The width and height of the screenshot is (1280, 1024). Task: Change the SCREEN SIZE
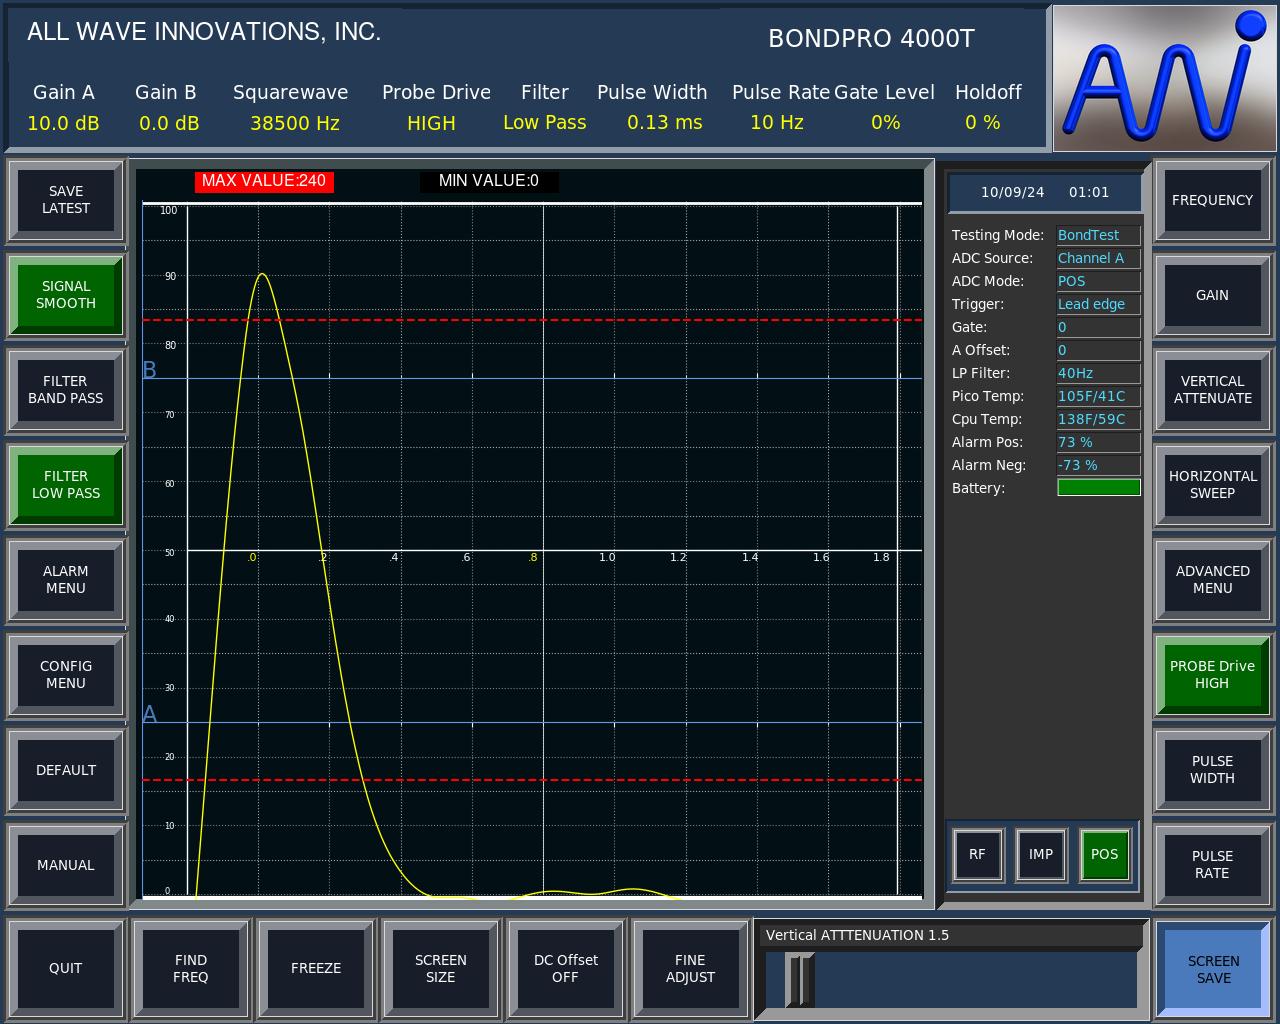point(441,968)
